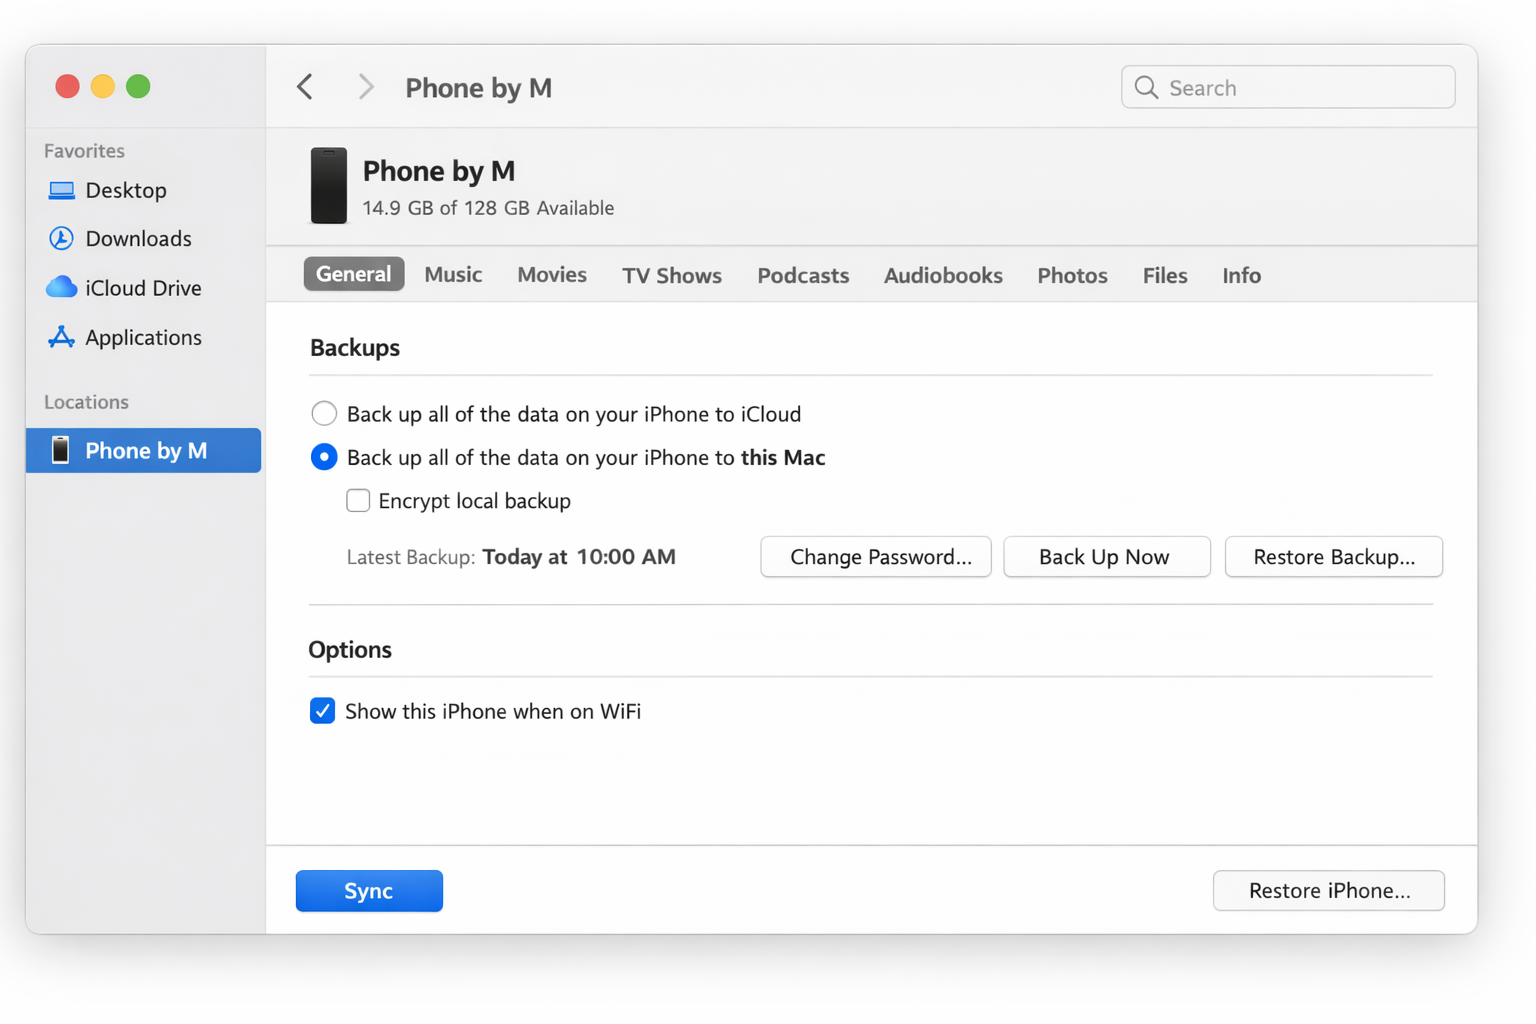Enable Encrypt local backup checkbox
The image size is (1536, 1024).
pyautogui.click(x=358, y=500)
